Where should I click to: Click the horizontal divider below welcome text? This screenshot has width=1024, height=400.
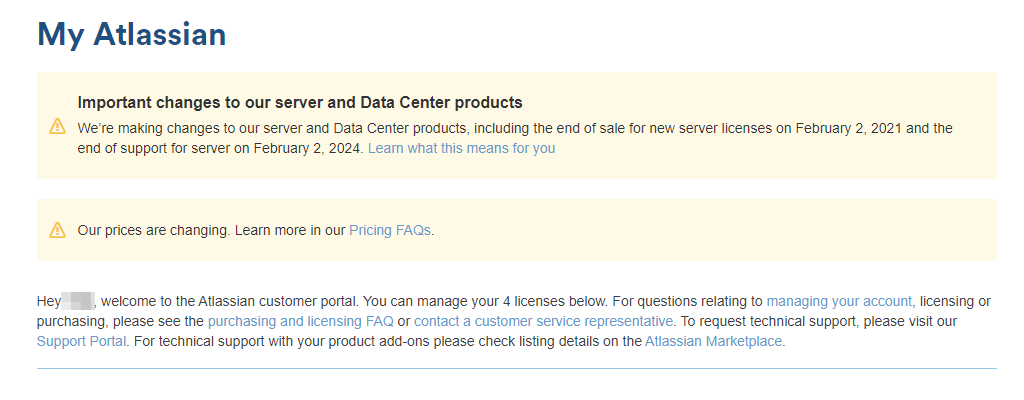[516, 368]
